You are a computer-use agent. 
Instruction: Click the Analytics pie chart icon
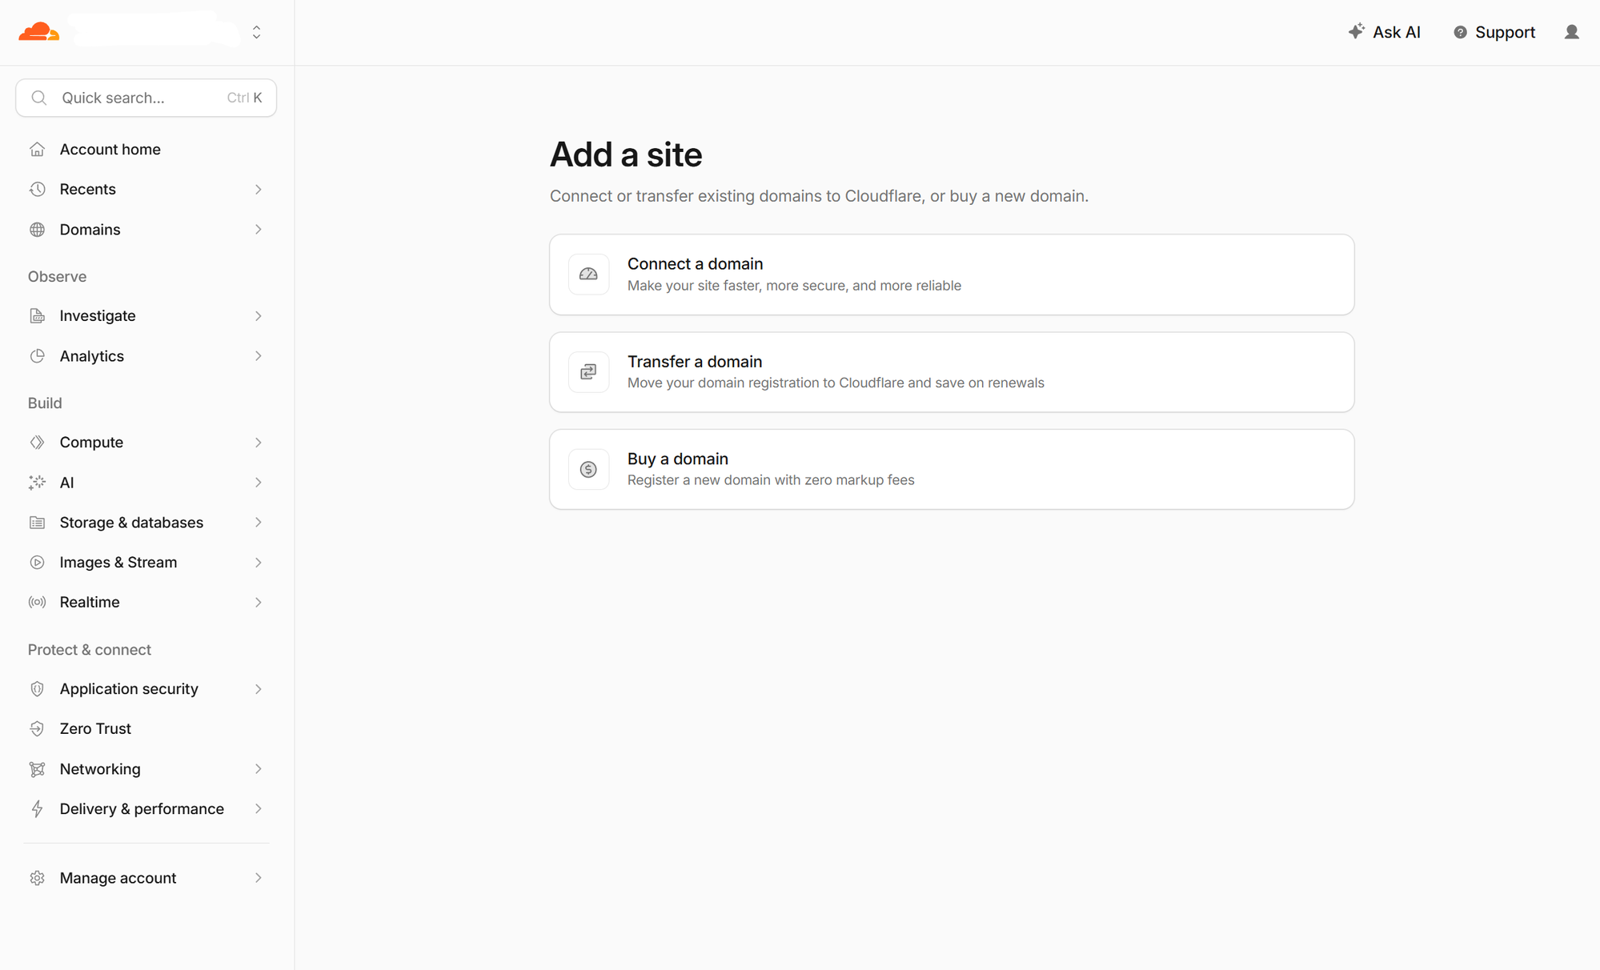[37, 356]
